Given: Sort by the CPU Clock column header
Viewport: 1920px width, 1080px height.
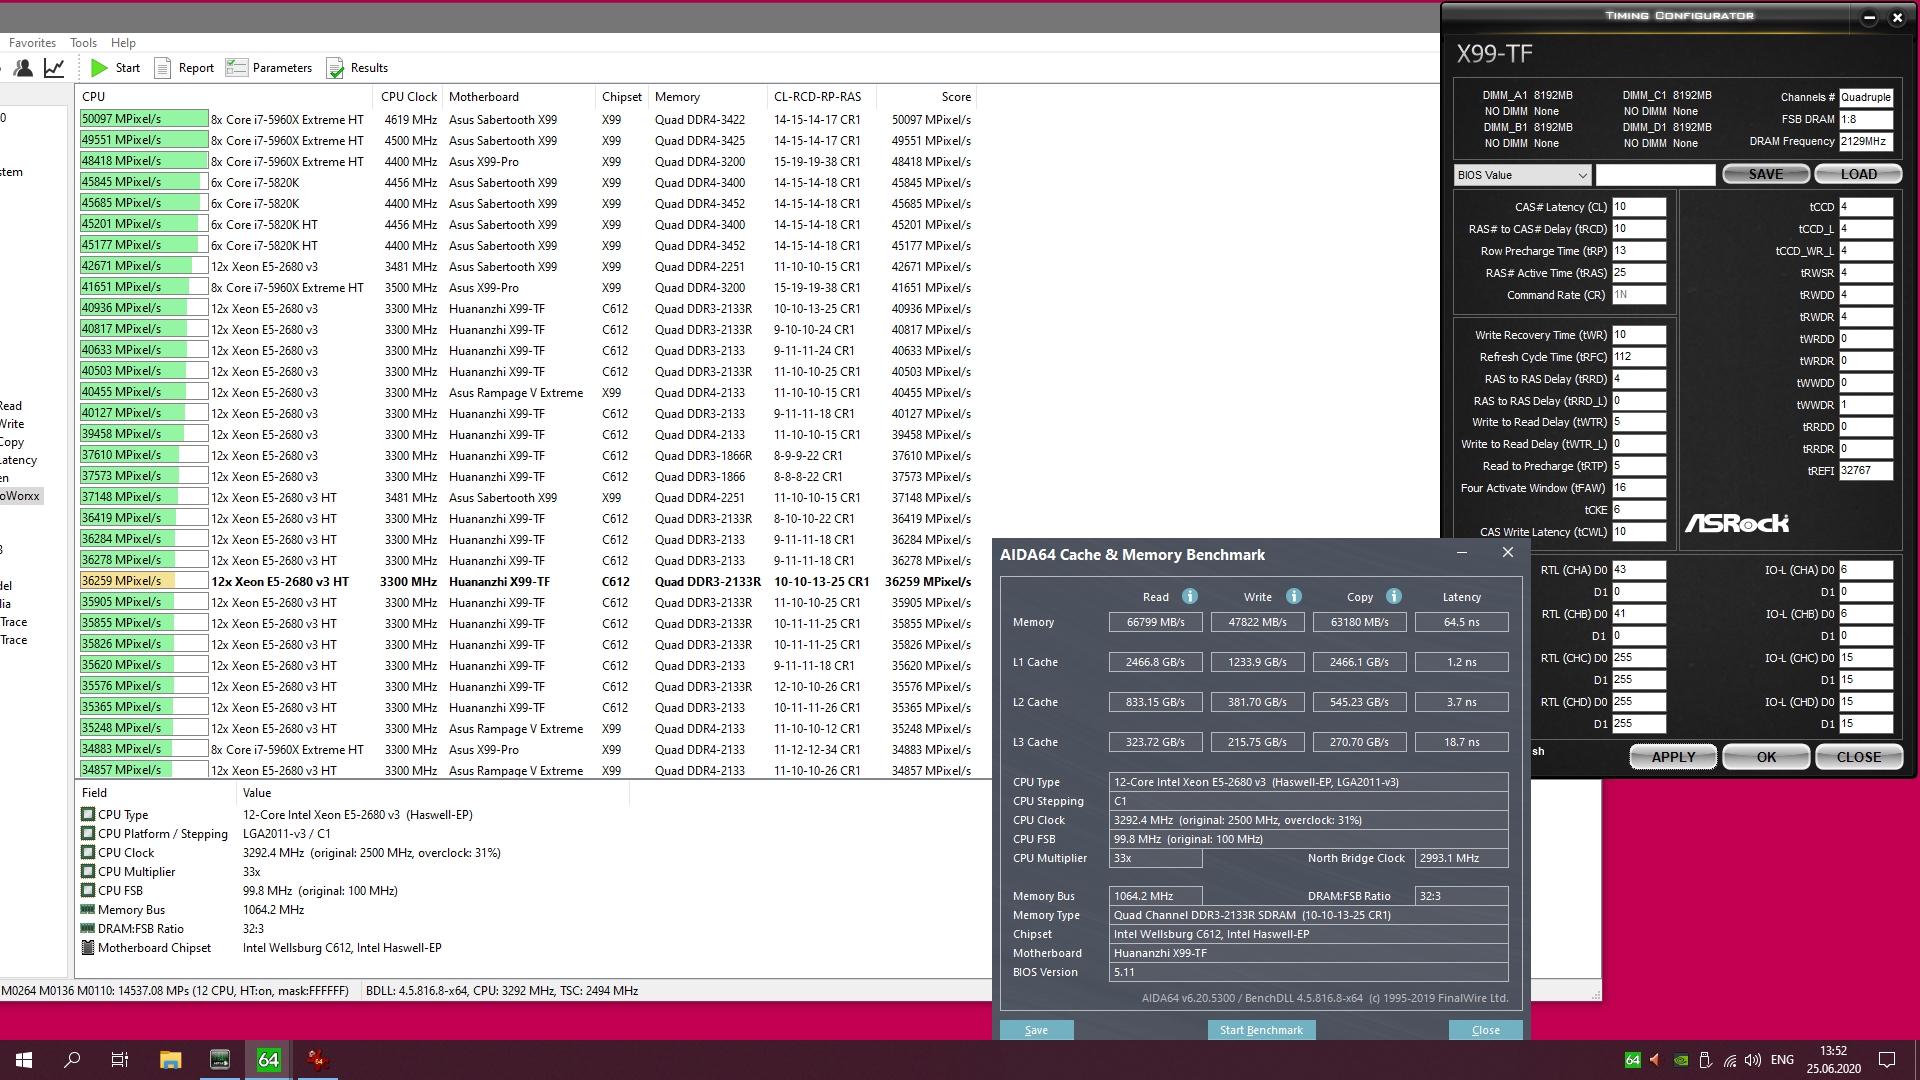Looking at the screenshot, I should coord(408,97).
